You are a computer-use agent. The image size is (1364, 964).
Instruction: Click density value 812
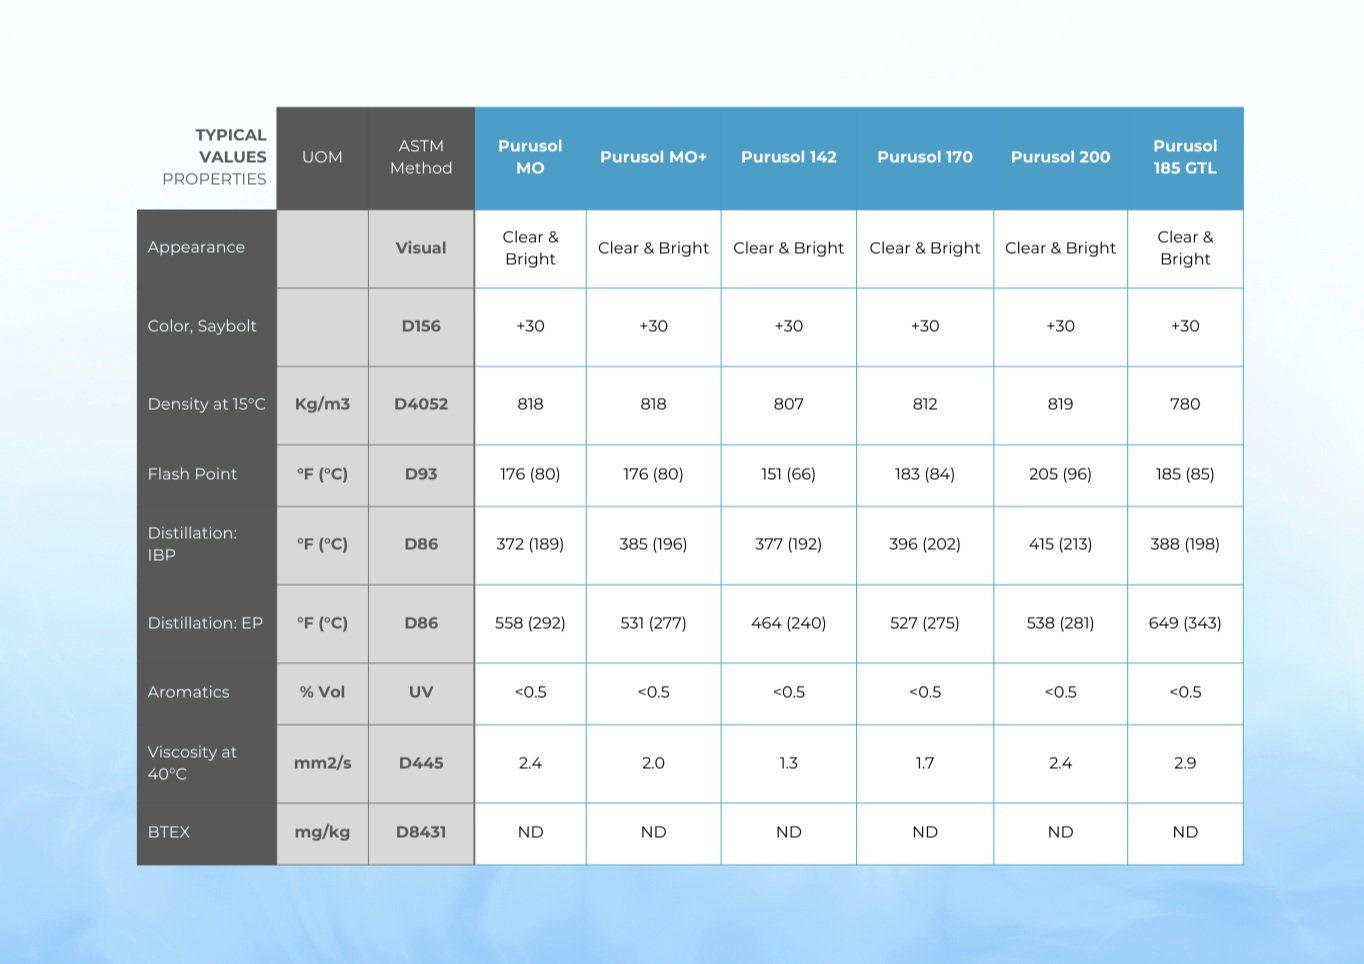(x=925, y=404)
